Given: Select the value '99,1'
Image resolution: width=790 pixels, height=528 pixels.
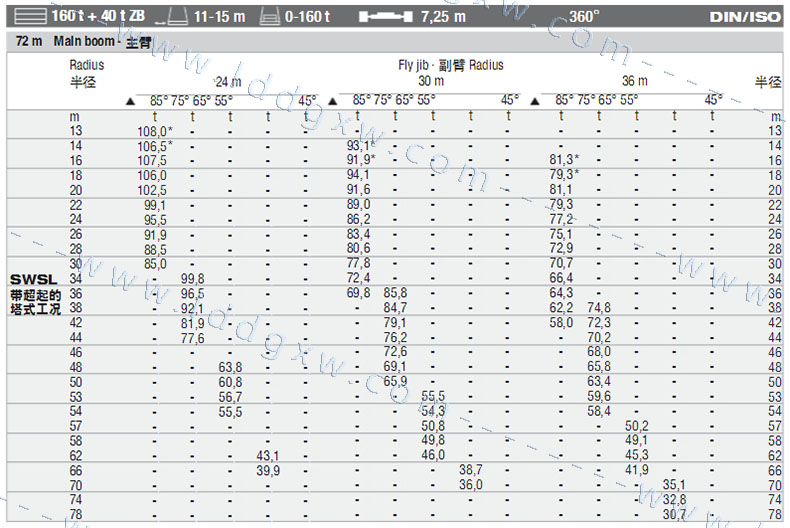Looking at the screenshot, I should click(x=155, y=206).
